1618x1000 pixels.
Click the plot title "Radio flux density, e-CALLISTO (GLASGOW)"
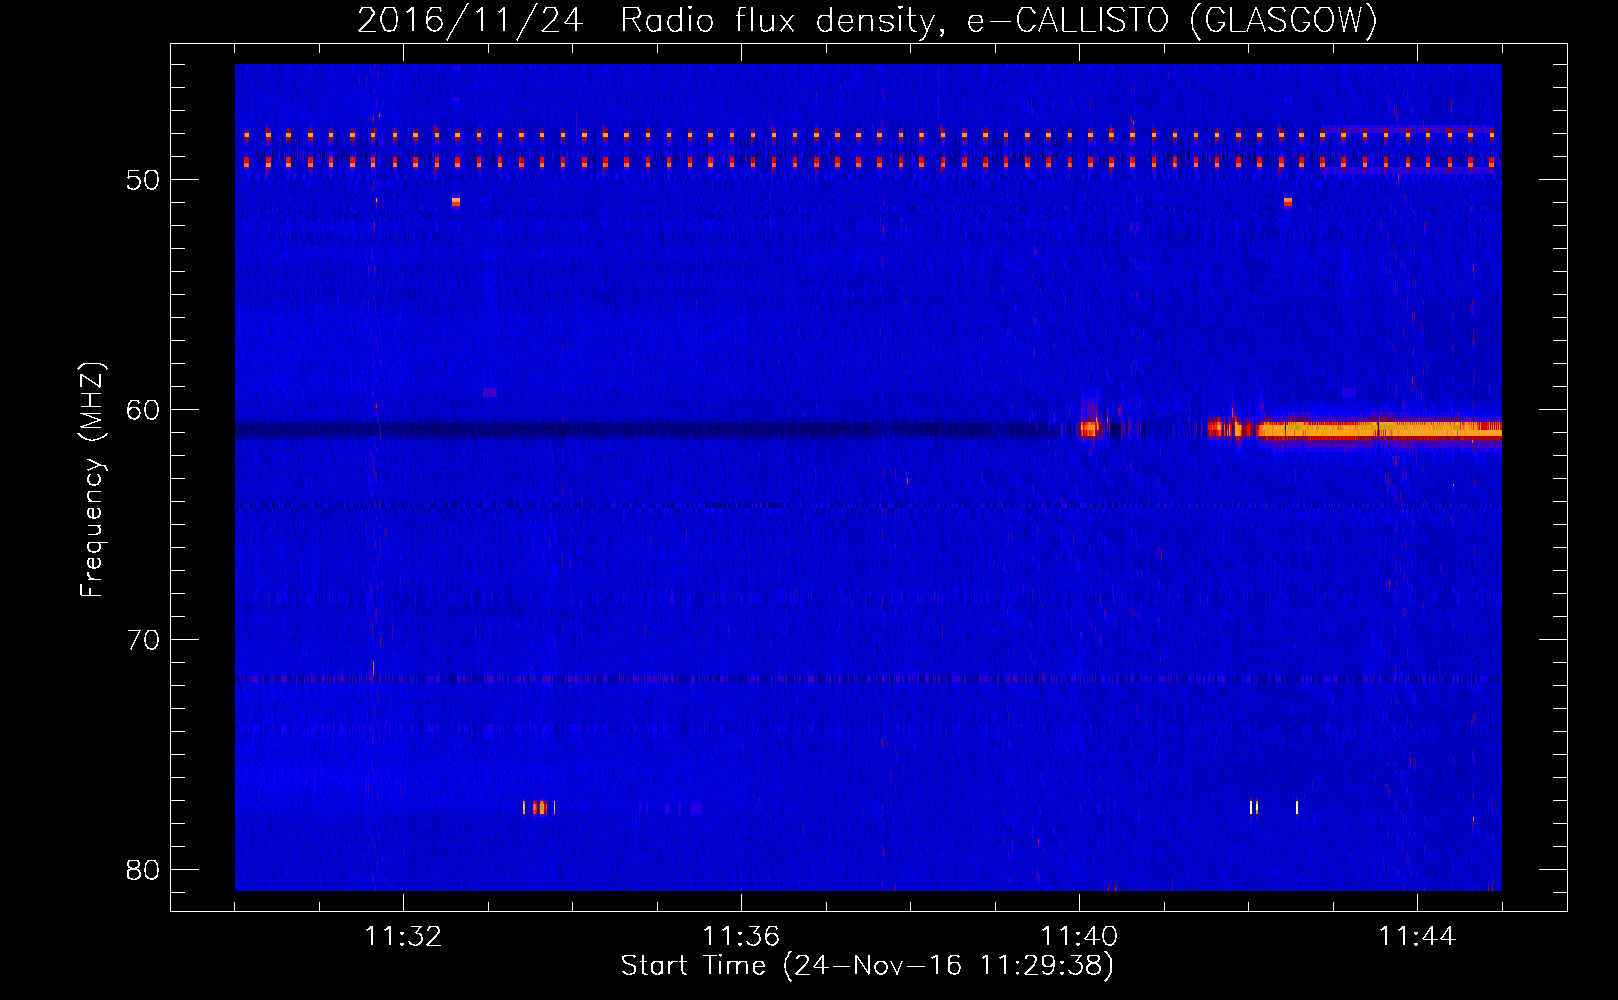pos(998,20)
